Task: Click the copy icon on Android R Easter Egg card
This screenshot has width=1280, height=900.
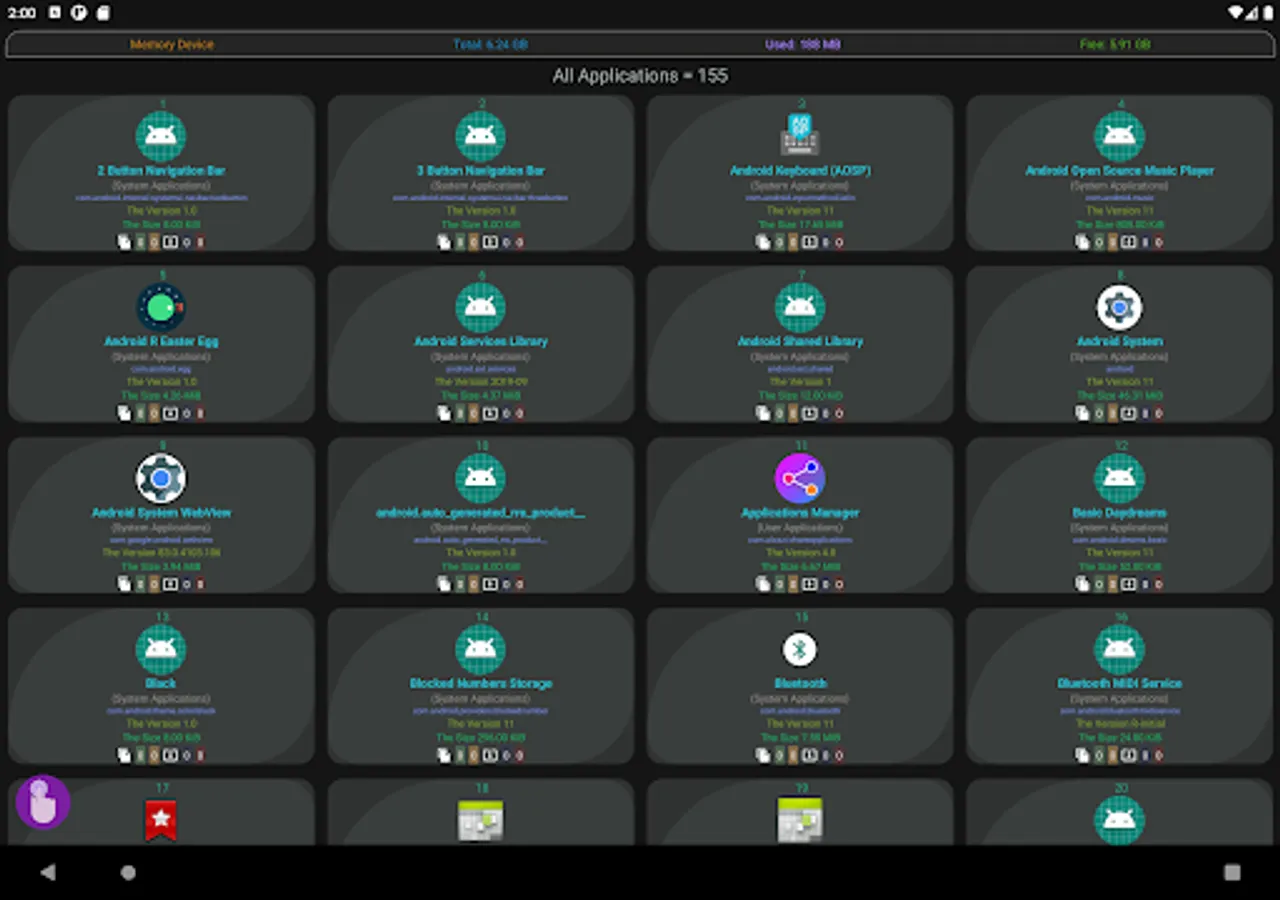Action: pyautogui.click(x=125, y=413)
